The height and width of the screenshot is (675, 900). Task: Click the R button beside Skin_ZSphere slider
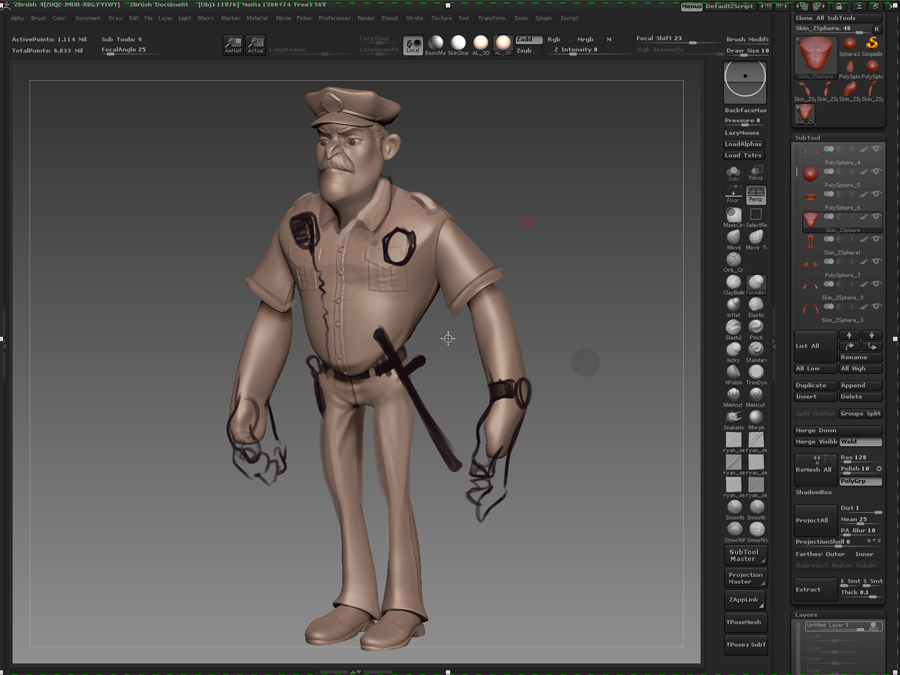(x=876, y=29)
